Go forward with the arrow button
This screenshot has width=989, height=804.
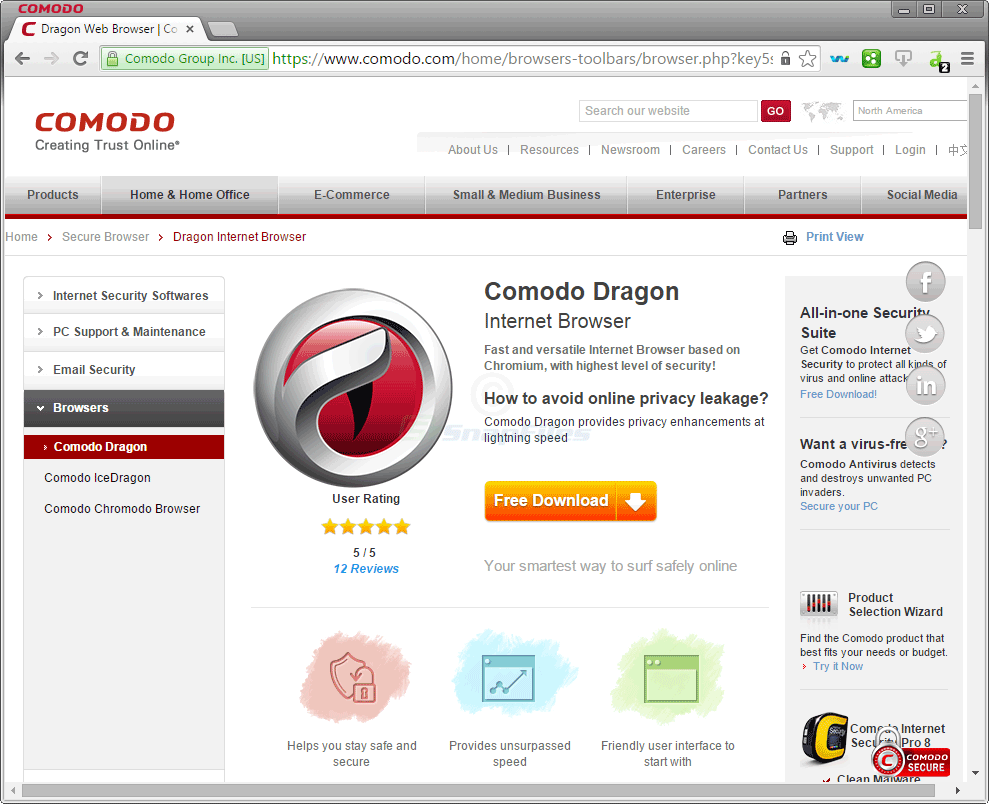(x=51, y=59)
